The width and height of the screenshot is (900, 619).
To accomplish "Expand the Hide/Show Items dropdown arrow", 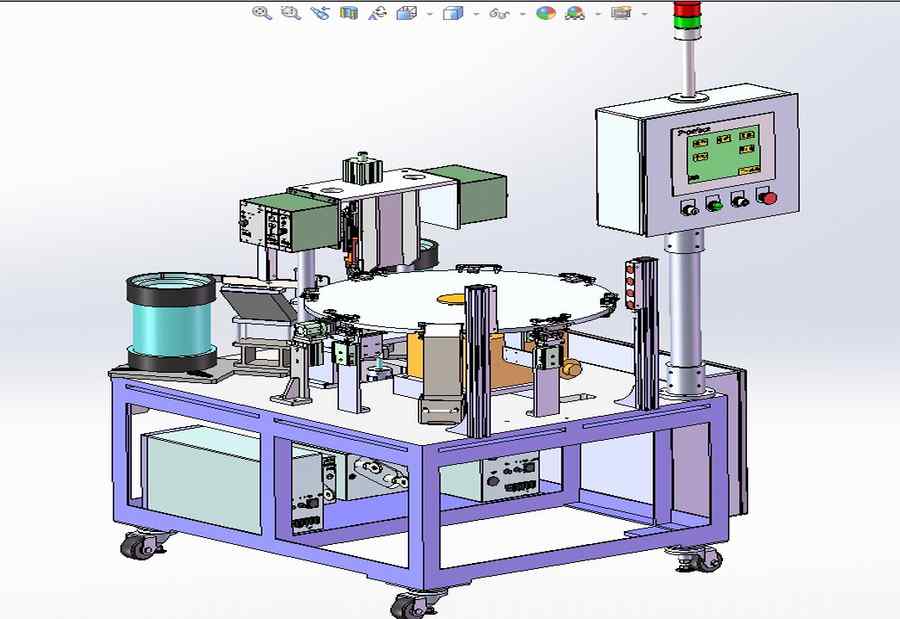I will coord(522,14).
